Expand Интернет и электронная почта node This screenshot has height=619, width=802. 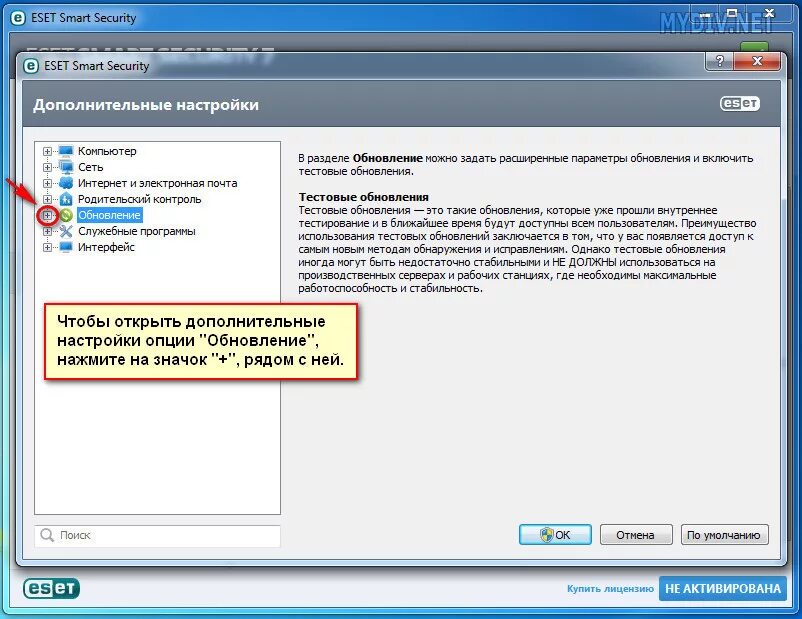[47, 183]
